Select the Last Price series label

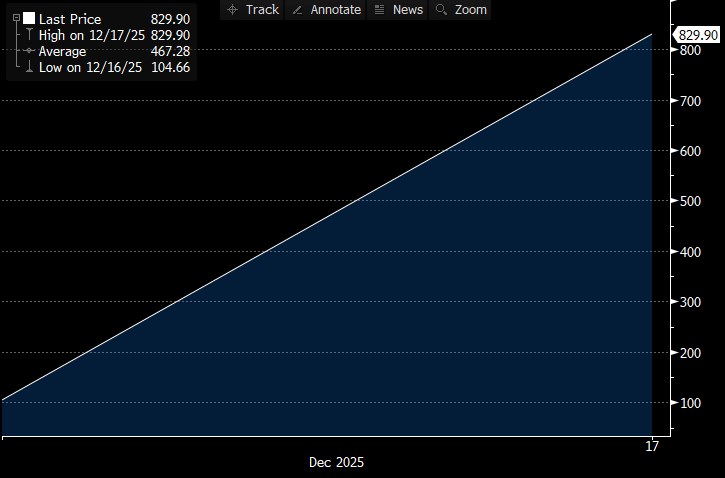point(70,19)
